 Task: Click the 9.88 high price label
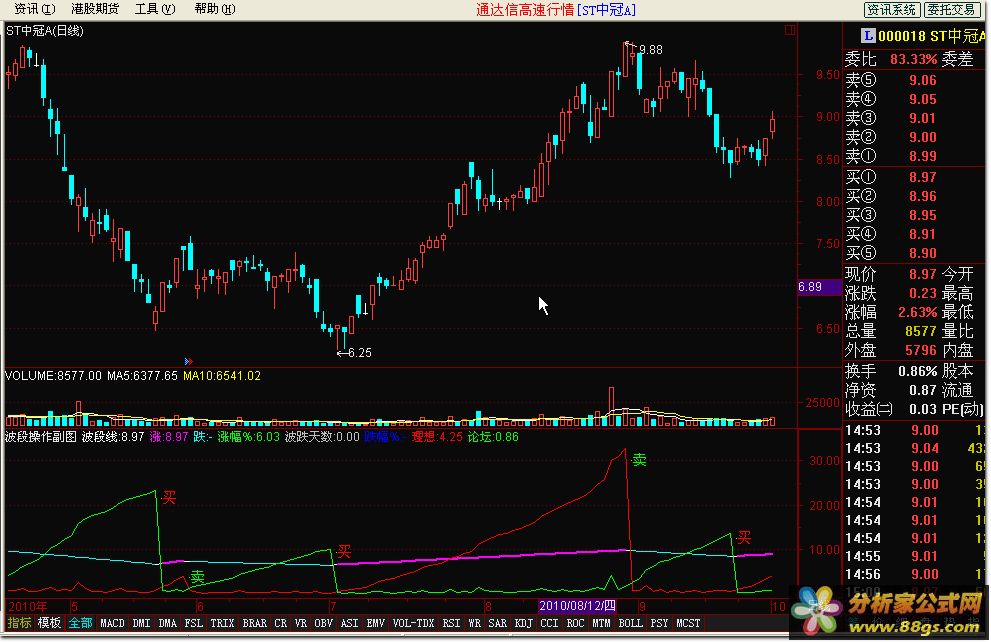(651, 50)
